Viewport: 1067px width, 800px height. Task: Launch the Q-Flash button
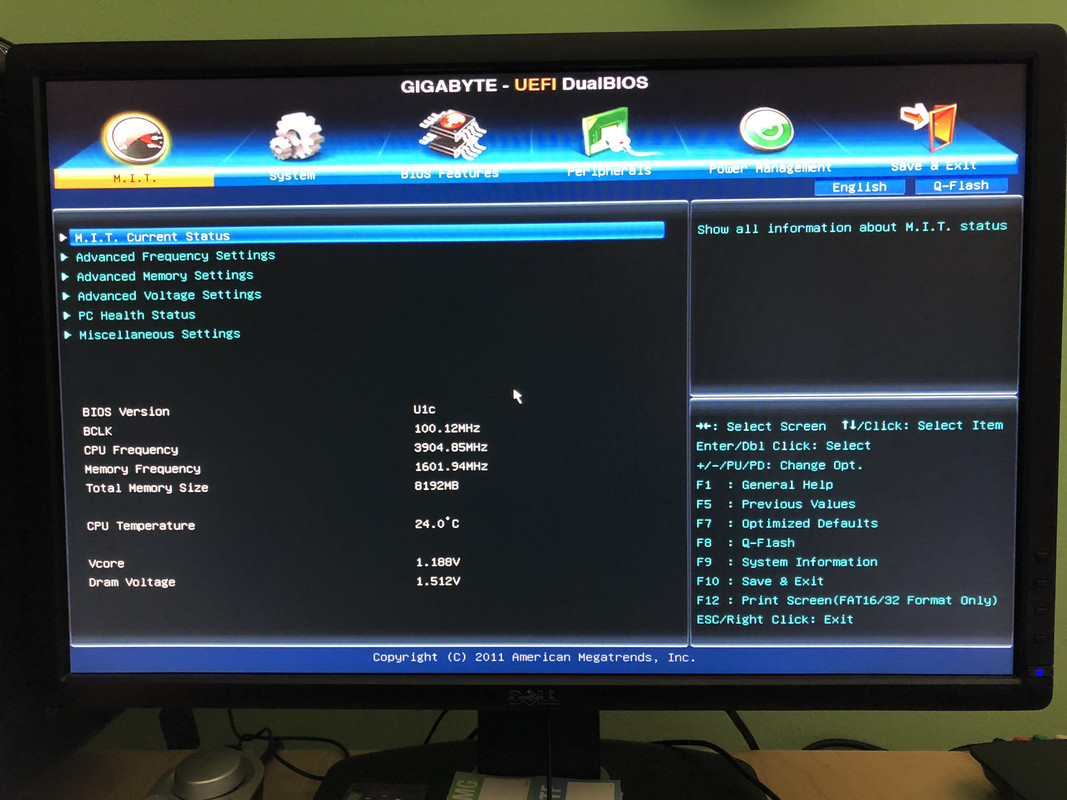coord(961,185)
